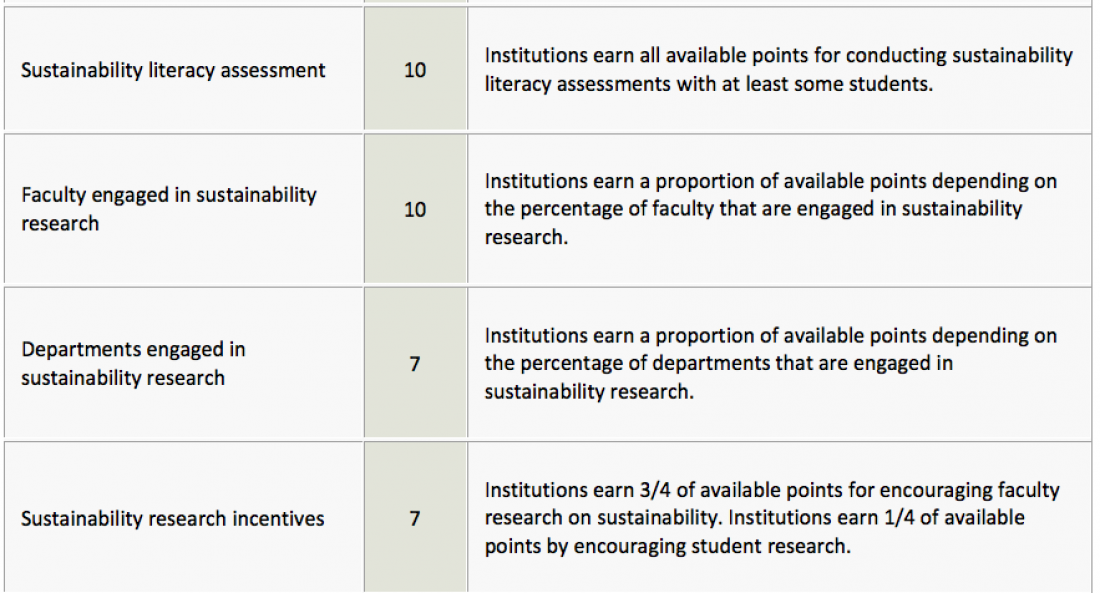This screenshot has width=1100, height=593.
Task: Select the points value for research incentives
Action: (x=415, y=519)
